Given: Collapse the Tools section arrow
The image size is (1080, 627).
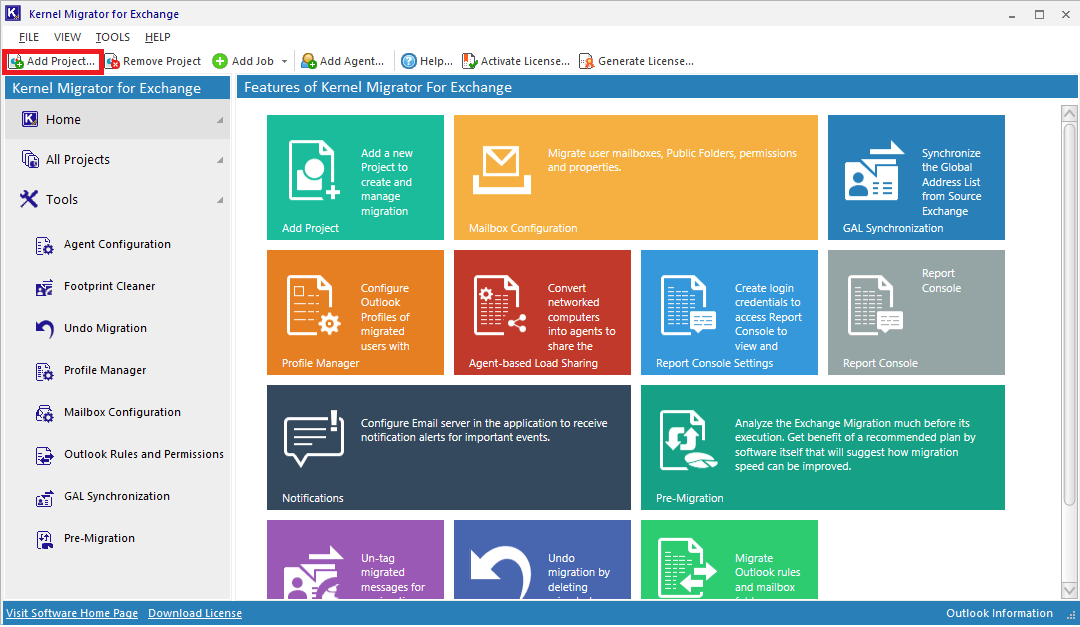Looking at the screenshot, I should [220, 200].
